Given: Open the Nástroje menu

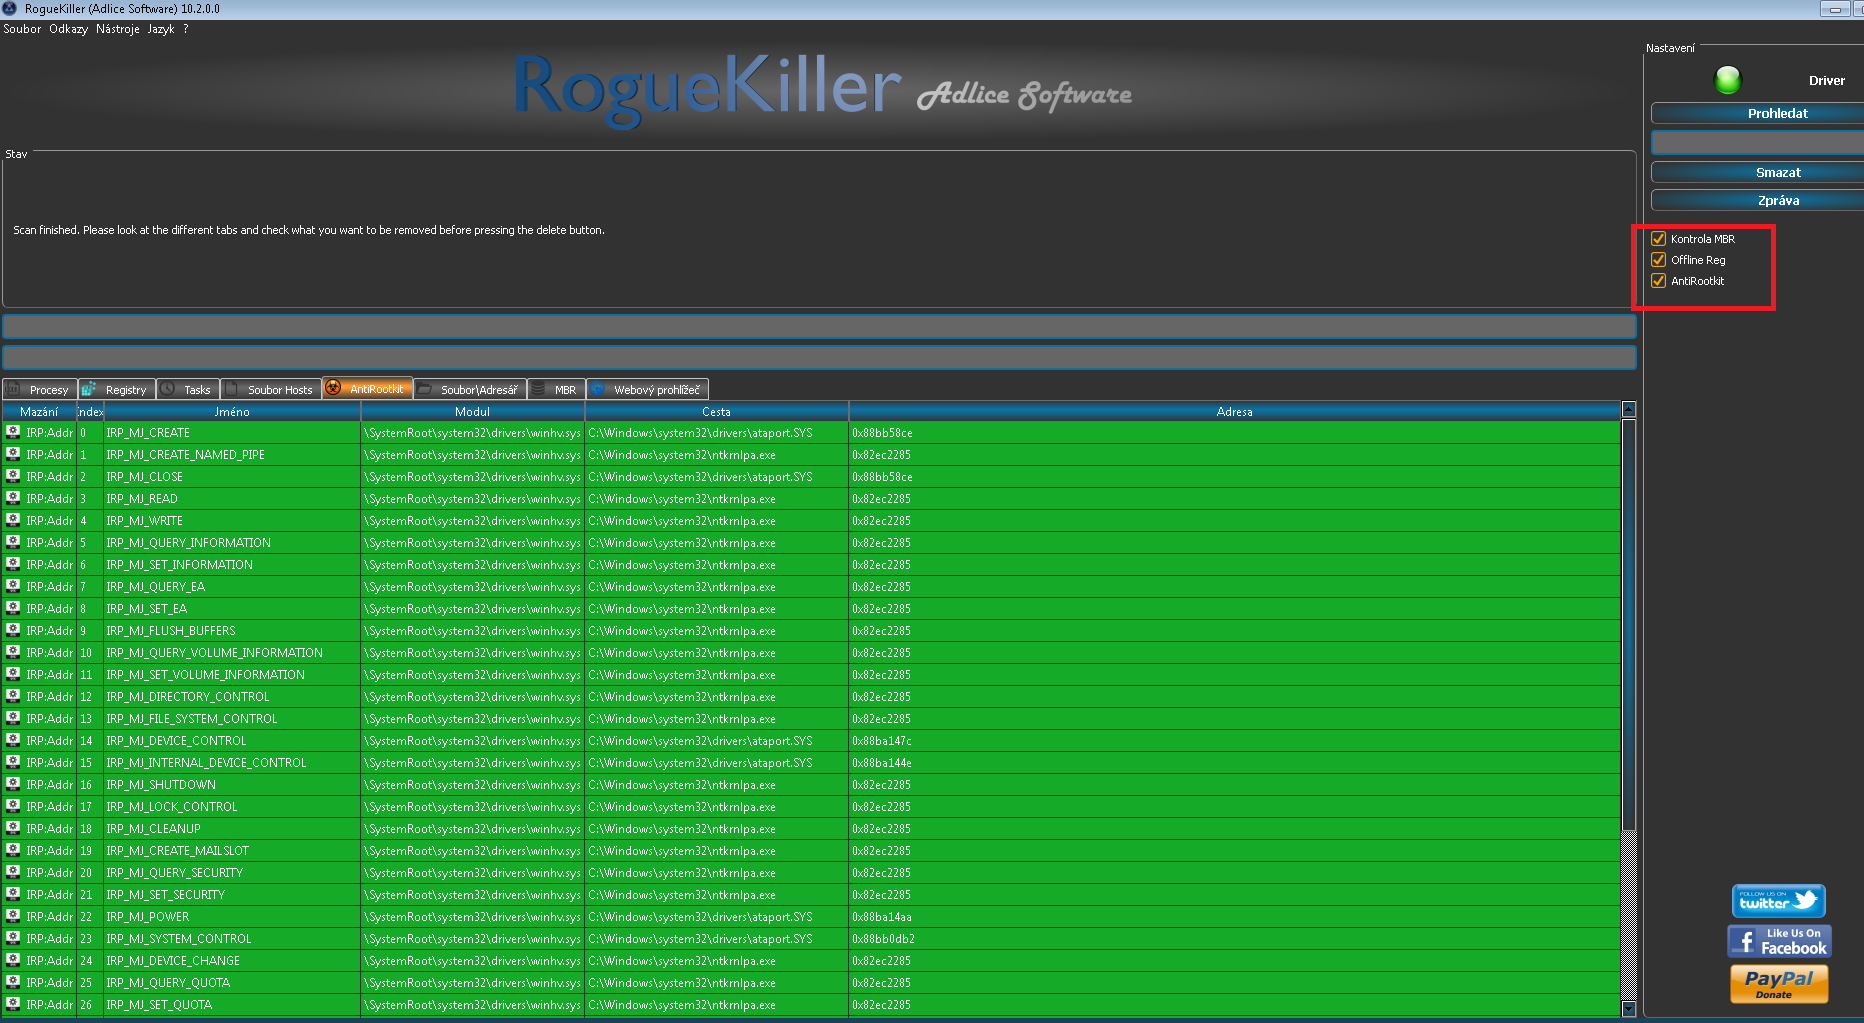Looking at the screenshot, I should click(x=118, y=29).
